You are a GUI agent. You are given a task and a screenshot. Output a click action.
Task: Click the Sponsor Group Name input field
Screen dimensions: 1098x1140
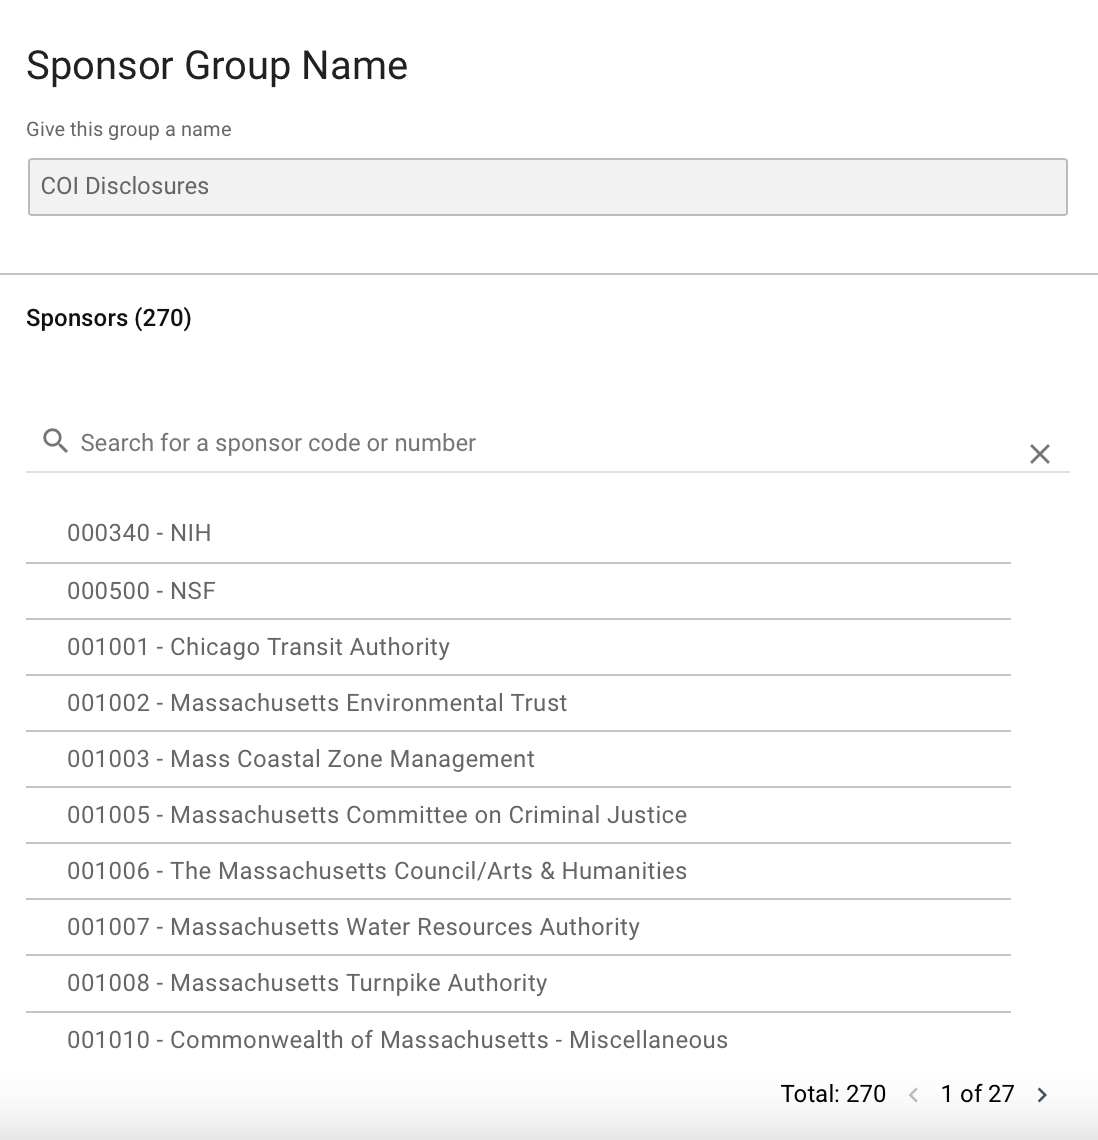(x=547, y=187)
